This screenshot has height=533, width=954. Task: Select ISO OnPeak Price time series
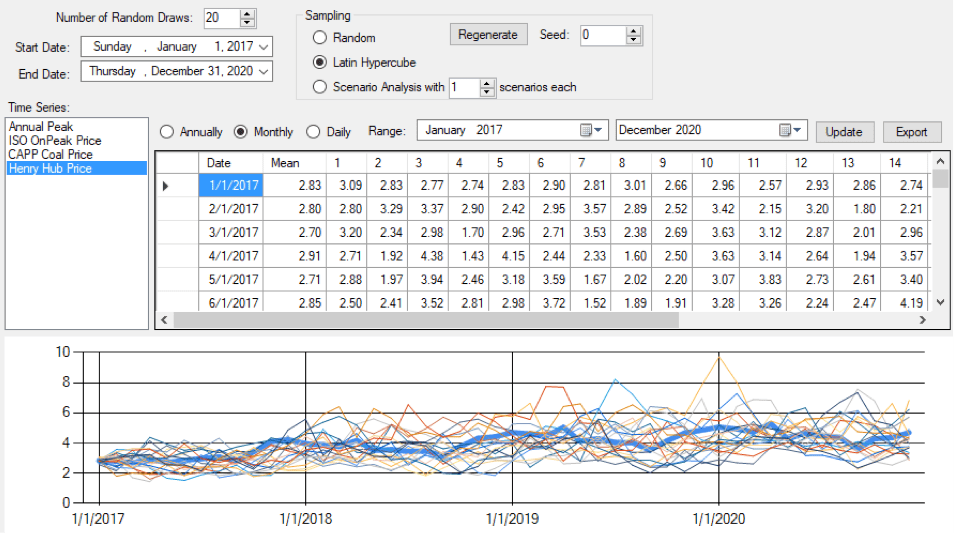tap(55, 141)
